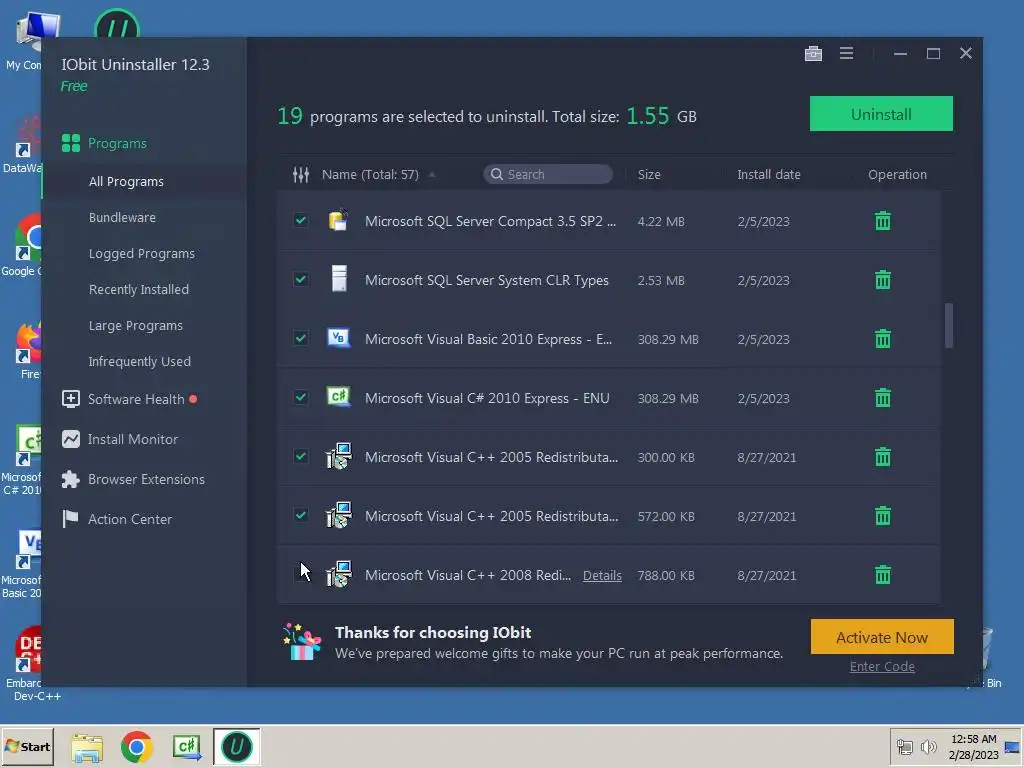Open Chrome from the taskbar
Viewport: 1024px width, 768px height.
coord(136,746)
